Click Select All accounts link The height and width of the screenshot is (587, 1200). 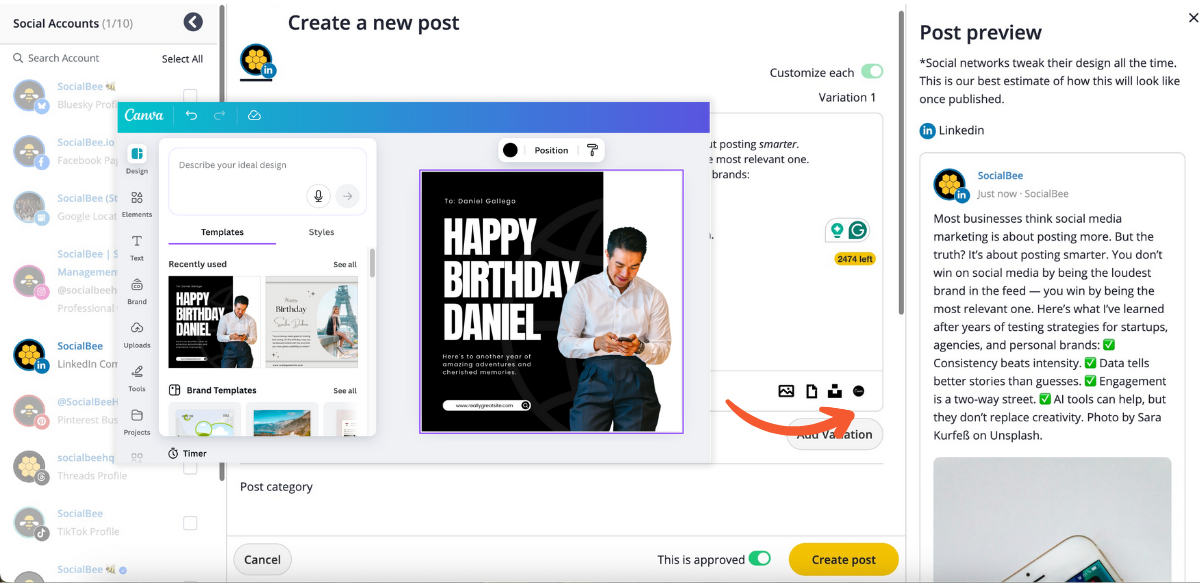[x=182, y=59]
